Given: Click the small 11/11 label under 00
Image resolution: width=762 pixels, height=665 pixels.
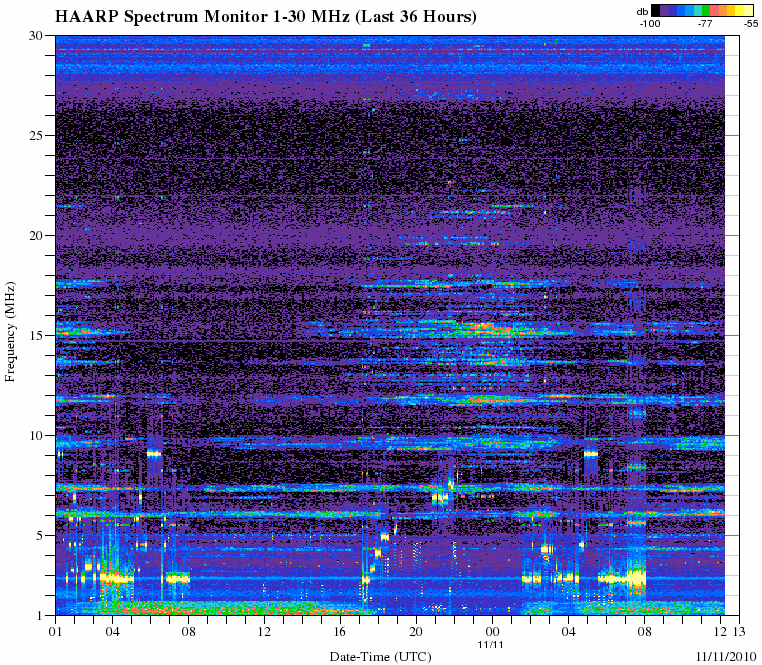Looking at the screenshot, I should pyautogui.click(x=491, y=645).
